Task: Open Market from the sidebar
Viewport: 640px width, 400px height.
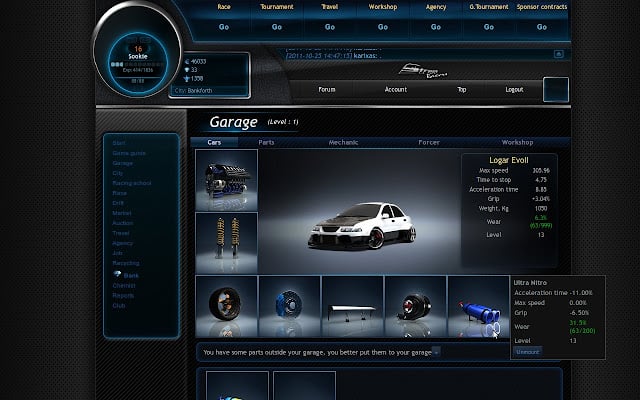Action: [122, 213]
